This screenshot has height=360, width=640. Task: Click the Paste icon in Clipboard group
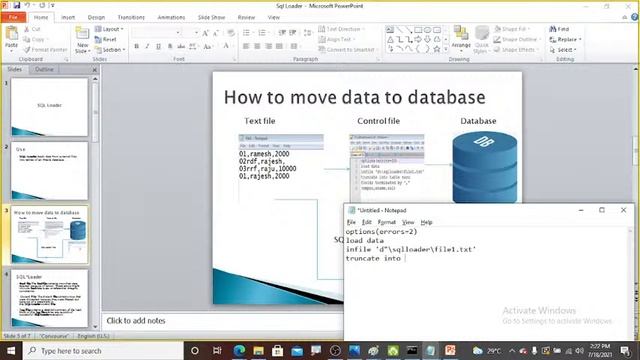click(x=11, y=33)
